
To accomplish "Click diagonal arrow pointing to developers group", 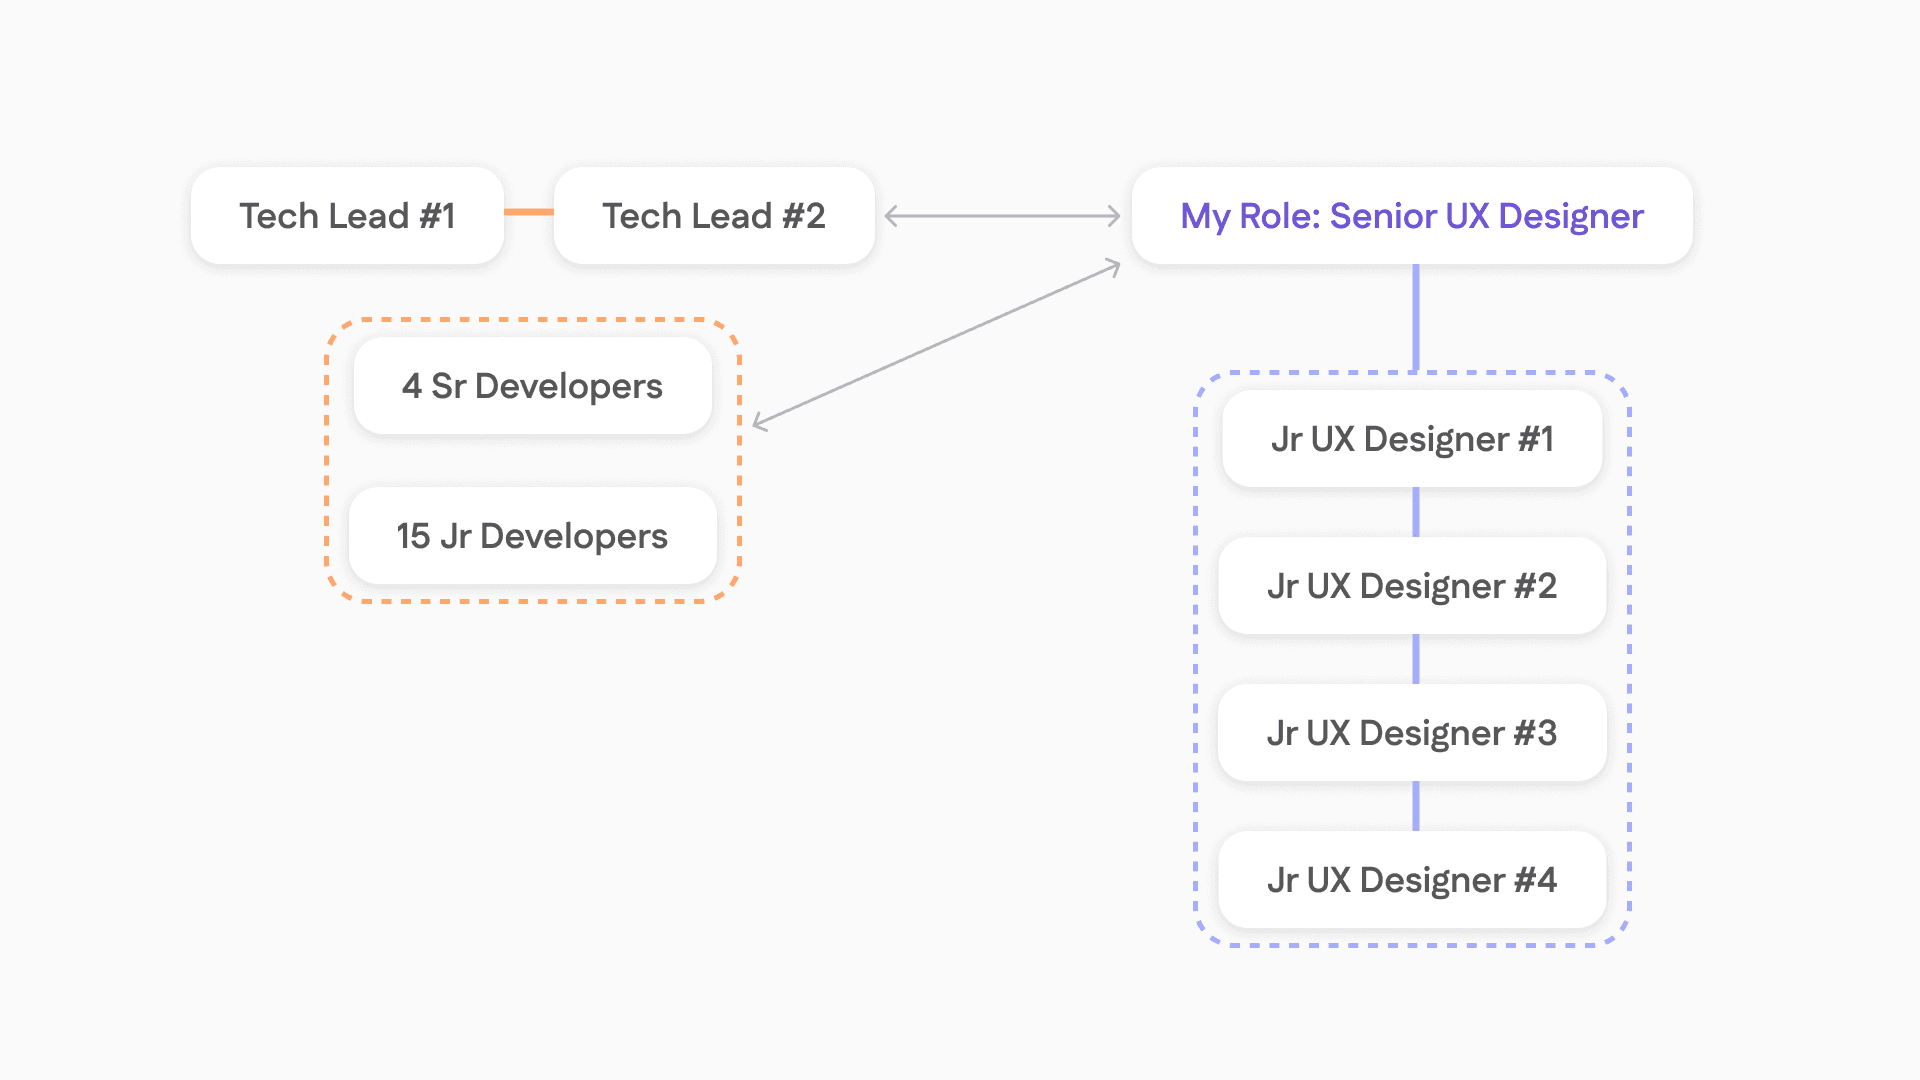I will [x=936, y=344].
